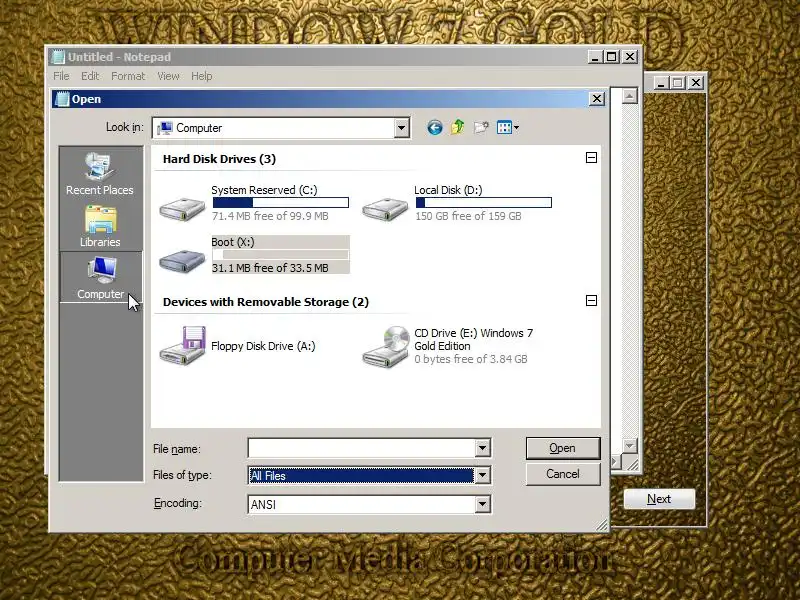The image size is (800, 600).
Task: Create a new folder using the toolbar icon
Action: [x=481, y=127]
